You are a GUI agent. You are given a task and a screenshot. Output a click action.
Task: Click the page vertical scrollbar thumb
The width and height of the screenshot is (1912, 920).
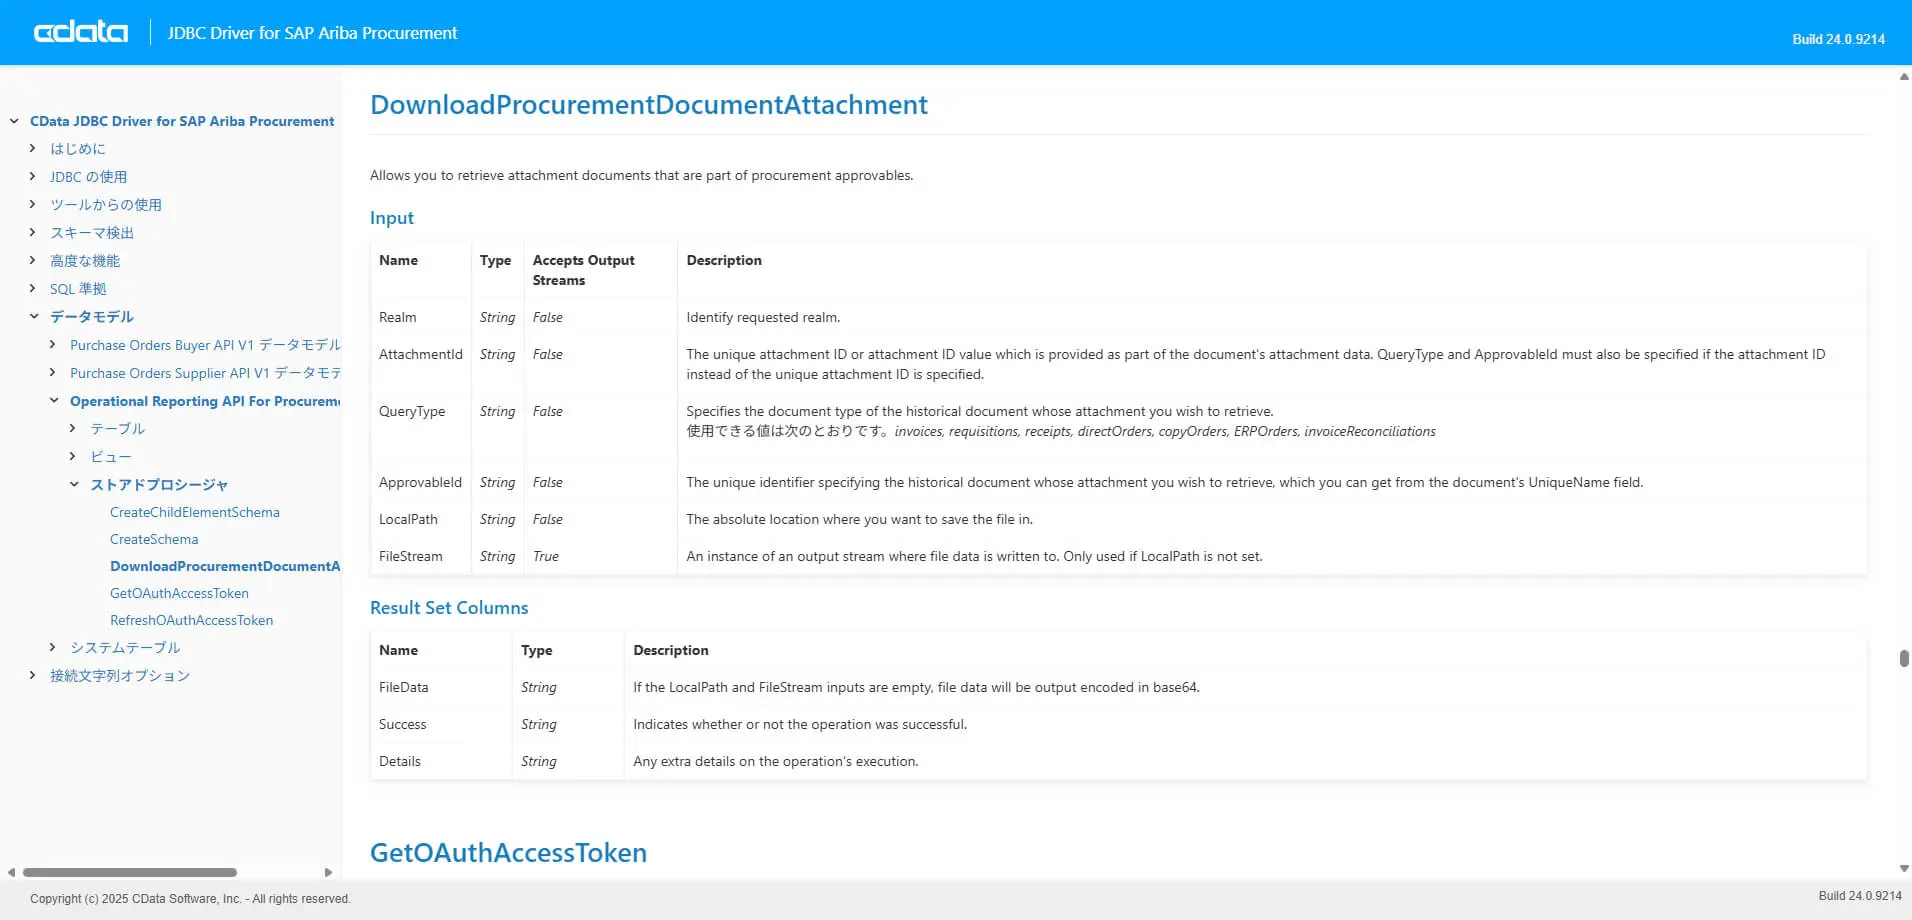coord(1904,658)
